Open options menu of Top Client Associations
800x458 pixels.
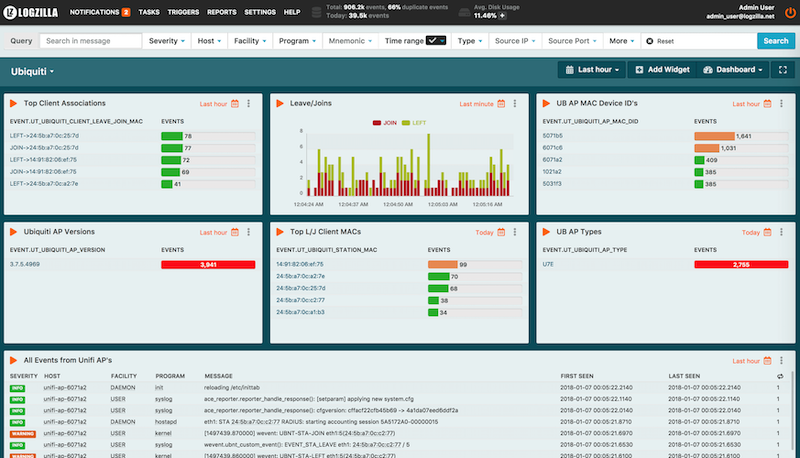pyautogui.click(x=248, y=104)
